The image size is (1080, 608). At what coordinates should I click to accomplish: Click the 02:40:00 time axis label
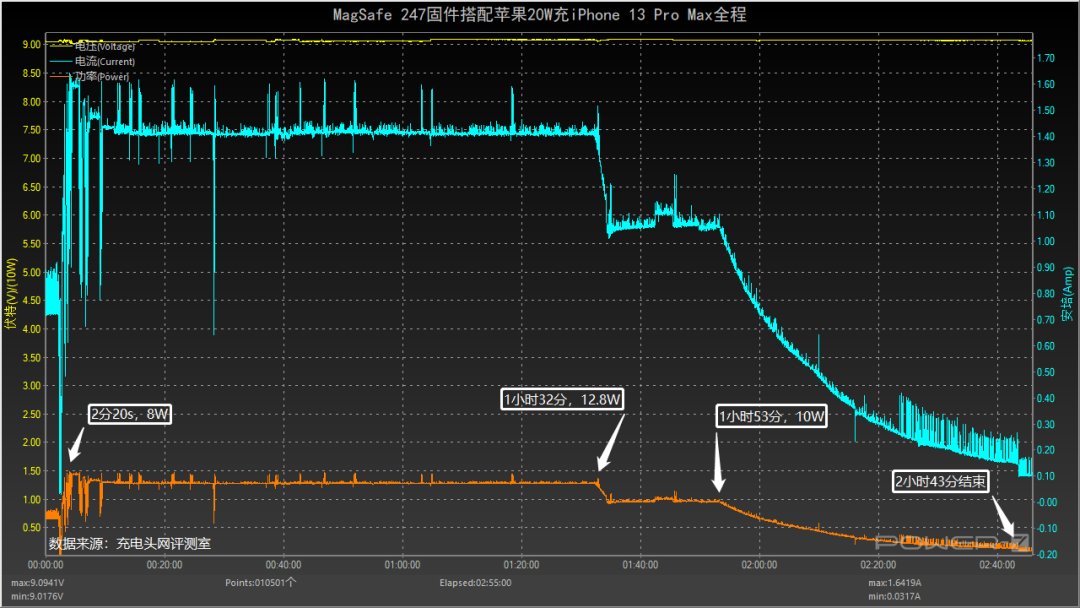click(x=997, y=565)
